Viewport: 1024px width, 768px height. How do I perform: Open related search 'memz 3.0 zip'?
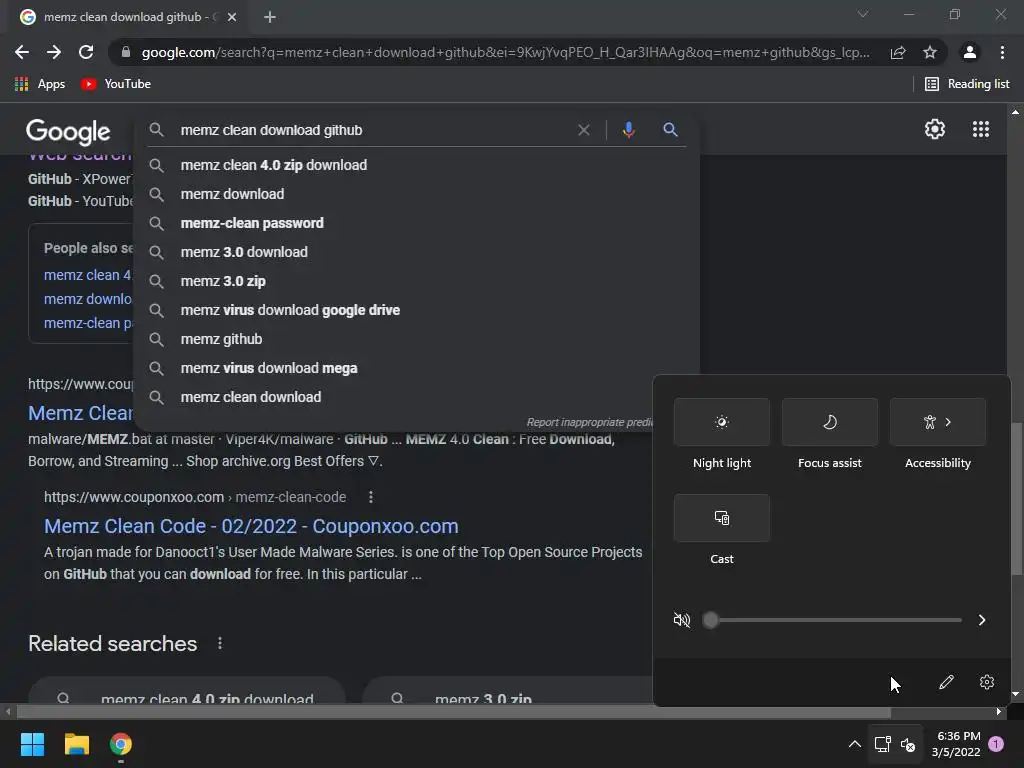(x=507, y=692)
